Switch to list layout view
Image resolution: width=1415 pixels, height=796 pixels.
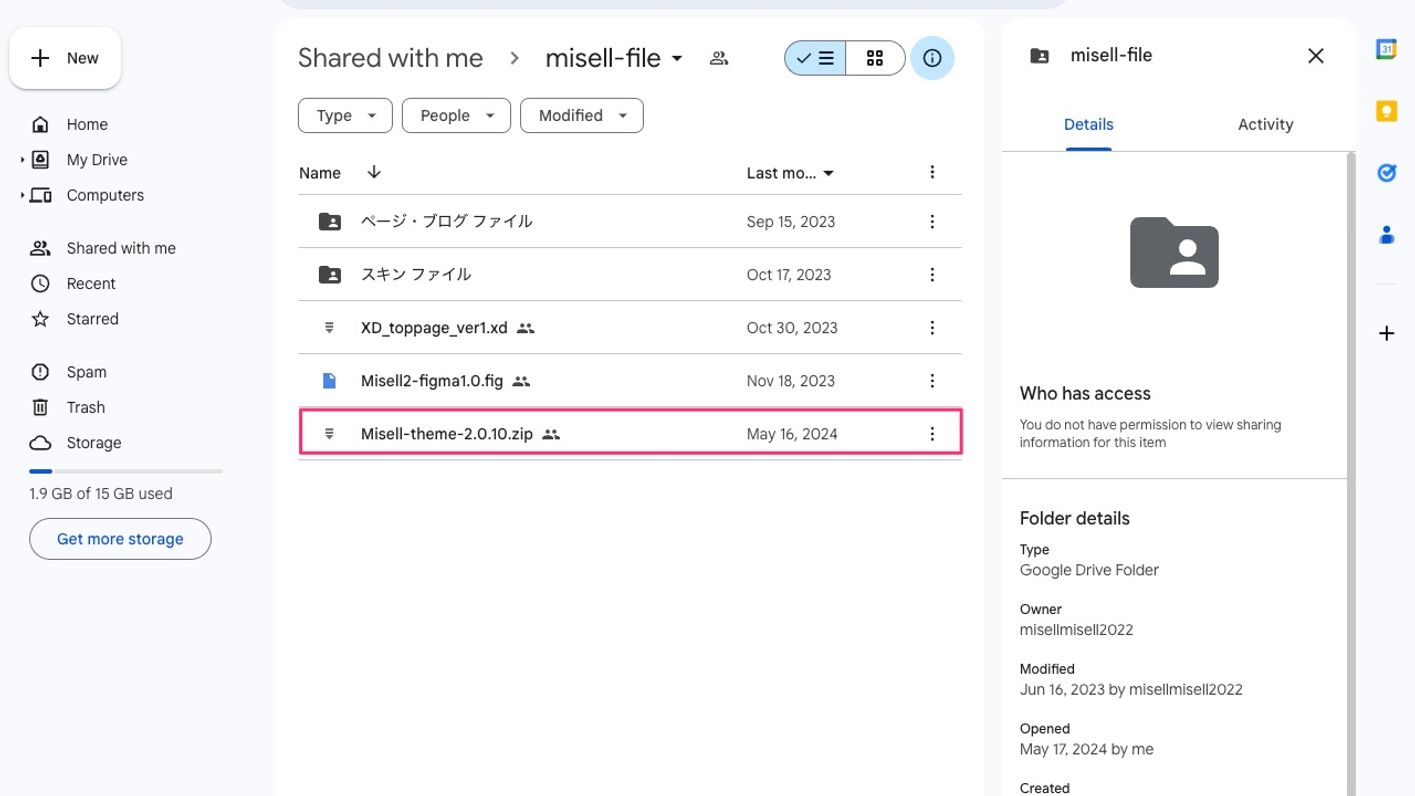pos(815,58)
